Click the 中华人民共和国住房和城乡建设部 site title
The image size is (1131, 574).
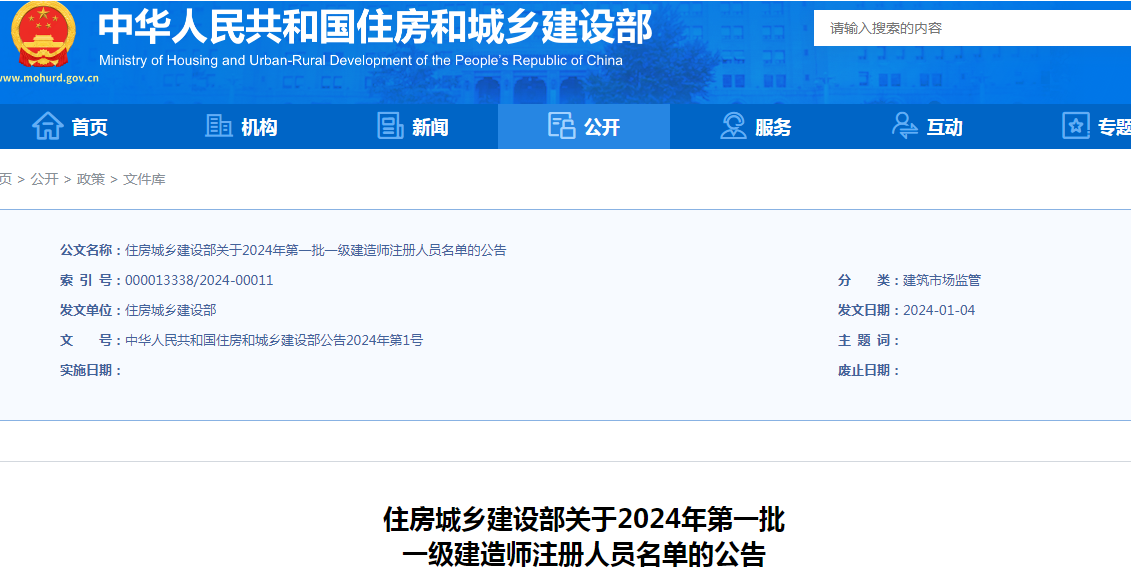(x=375, y=26)
